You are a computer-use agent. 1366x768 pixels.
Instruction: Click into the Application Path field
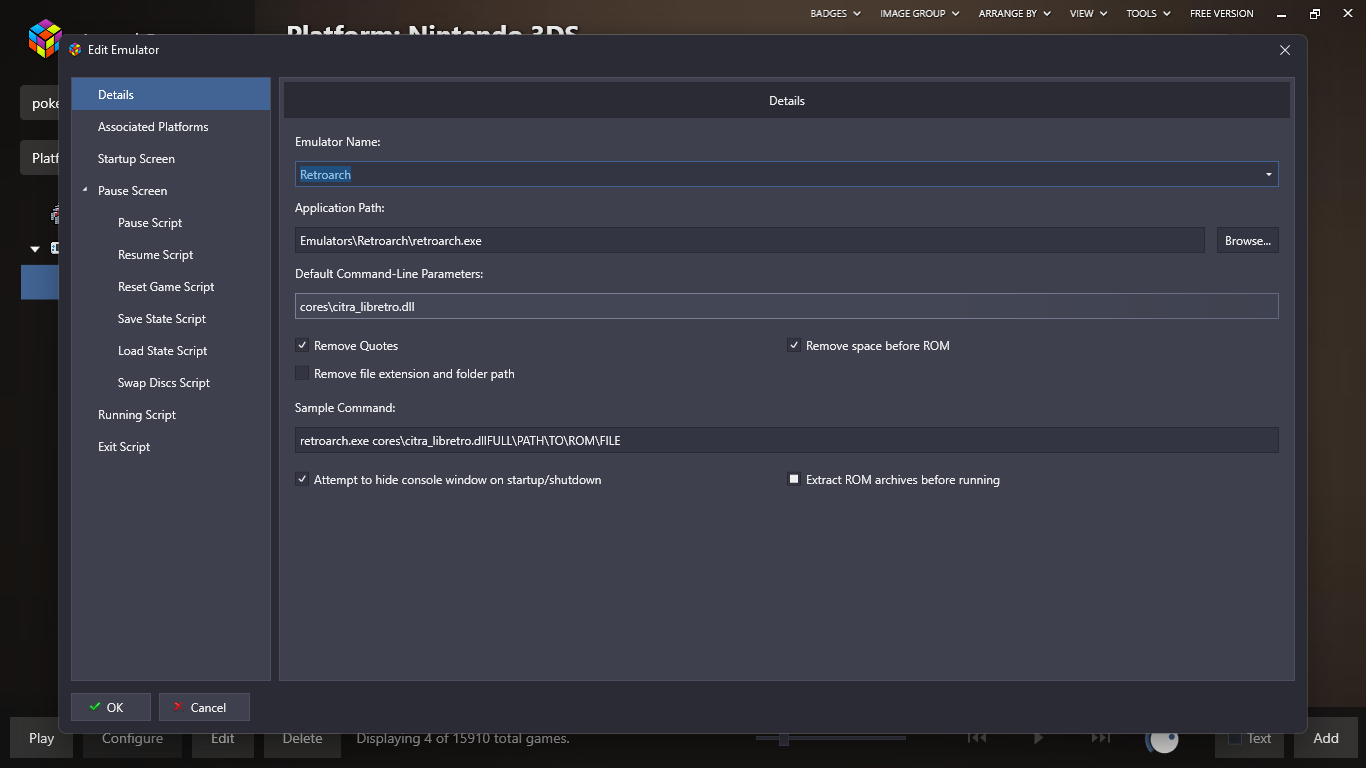click(x=750, y=240)
